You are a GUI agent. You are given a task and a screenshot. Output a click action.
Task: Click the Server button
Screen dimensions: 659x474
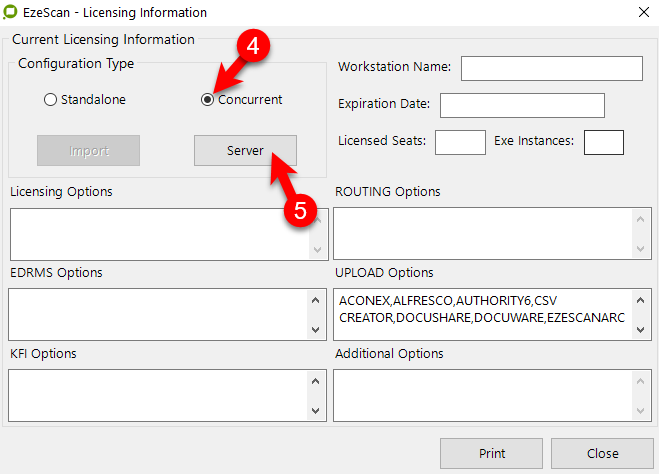point(244,151)
